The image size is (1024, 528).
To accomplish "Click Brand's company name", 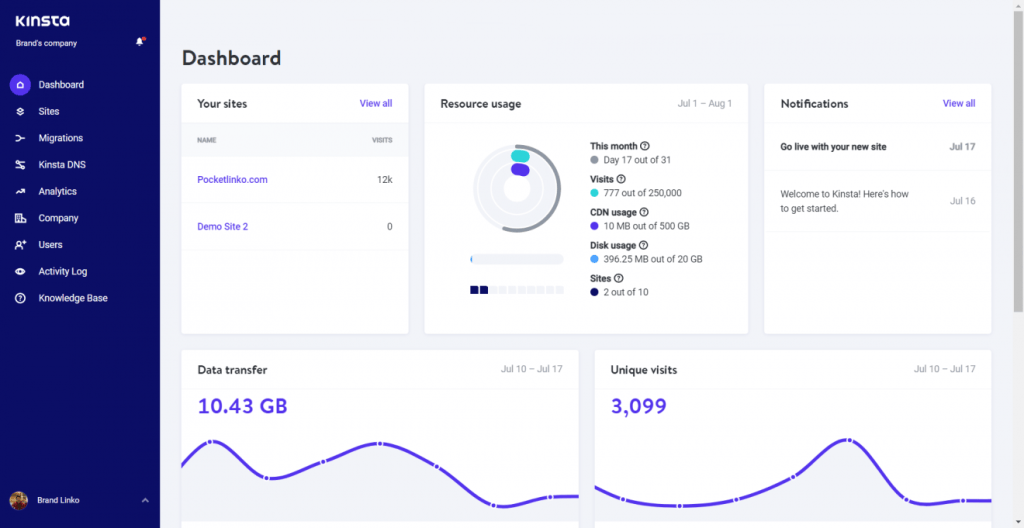I will 46,43.
